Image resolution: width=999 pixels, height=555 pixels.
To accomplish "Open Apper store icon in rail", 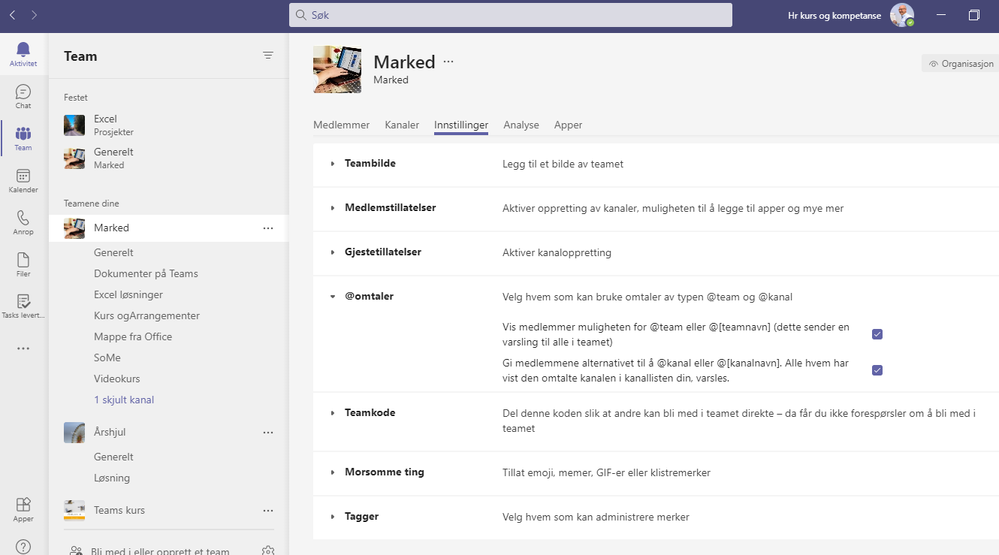I will (23, 509).
